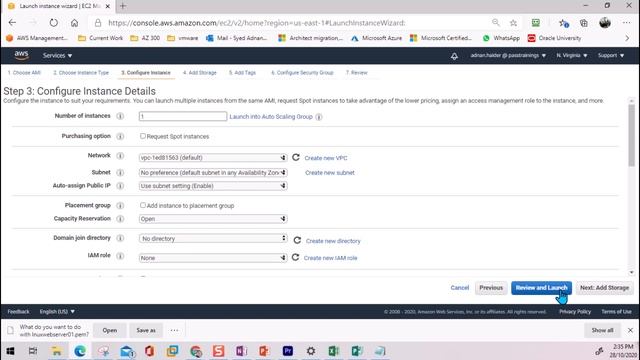Click the info icon beside Placement group

click(x=120, y=205)
